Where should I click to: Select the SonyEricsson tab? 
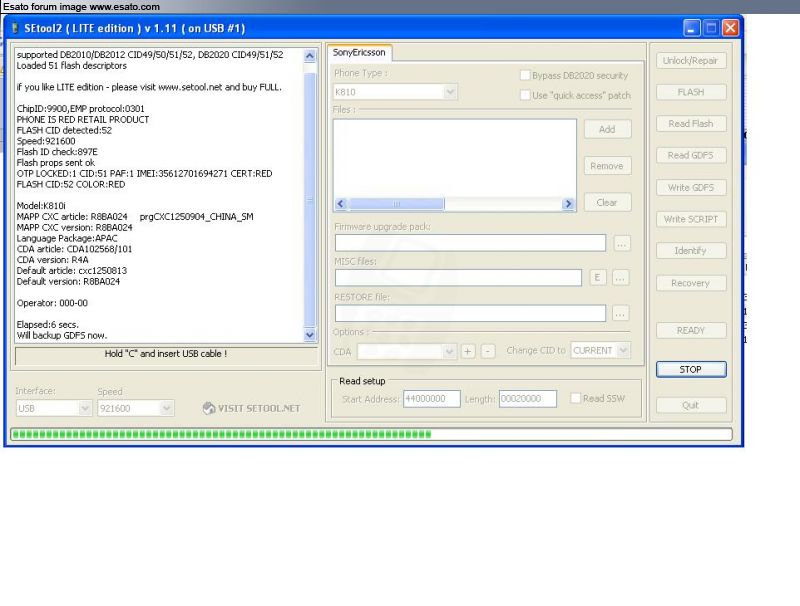pyautogui.click(x=359, y=53)
